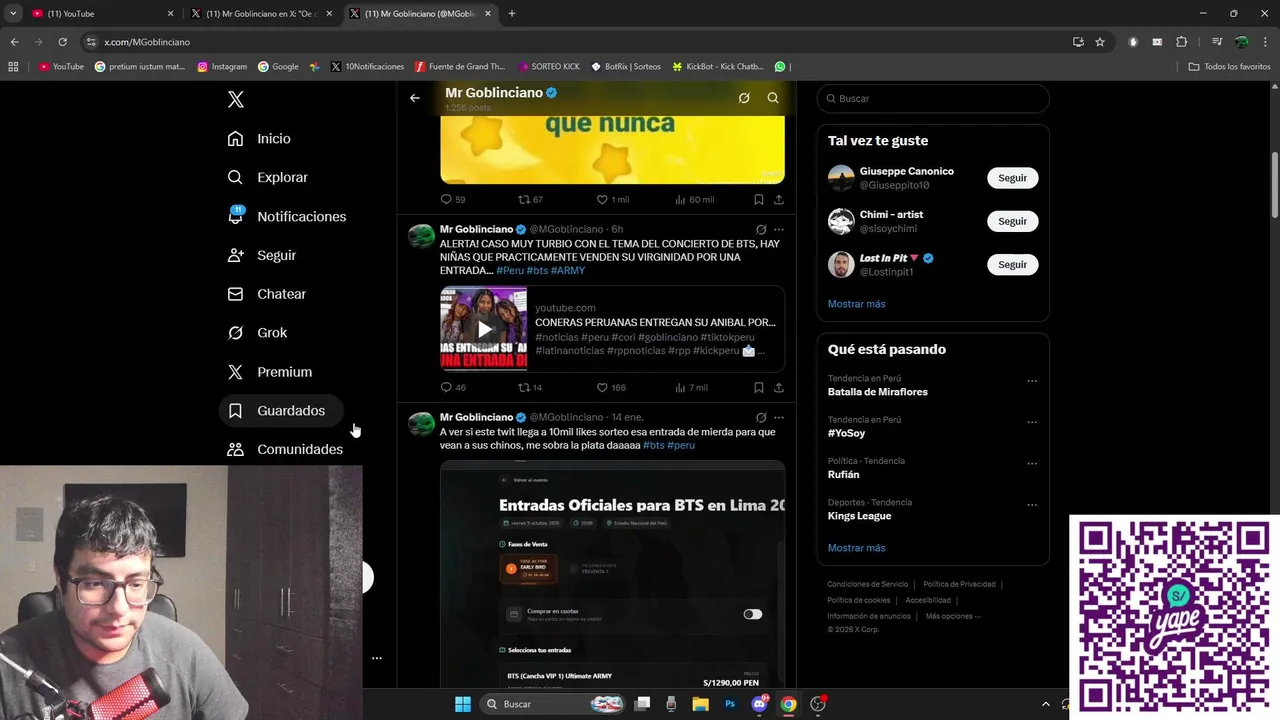Open Discord from Windows taskbar
Image resolution: width=1280 pixels, height=720 pixels.
(x=759, y=704)
